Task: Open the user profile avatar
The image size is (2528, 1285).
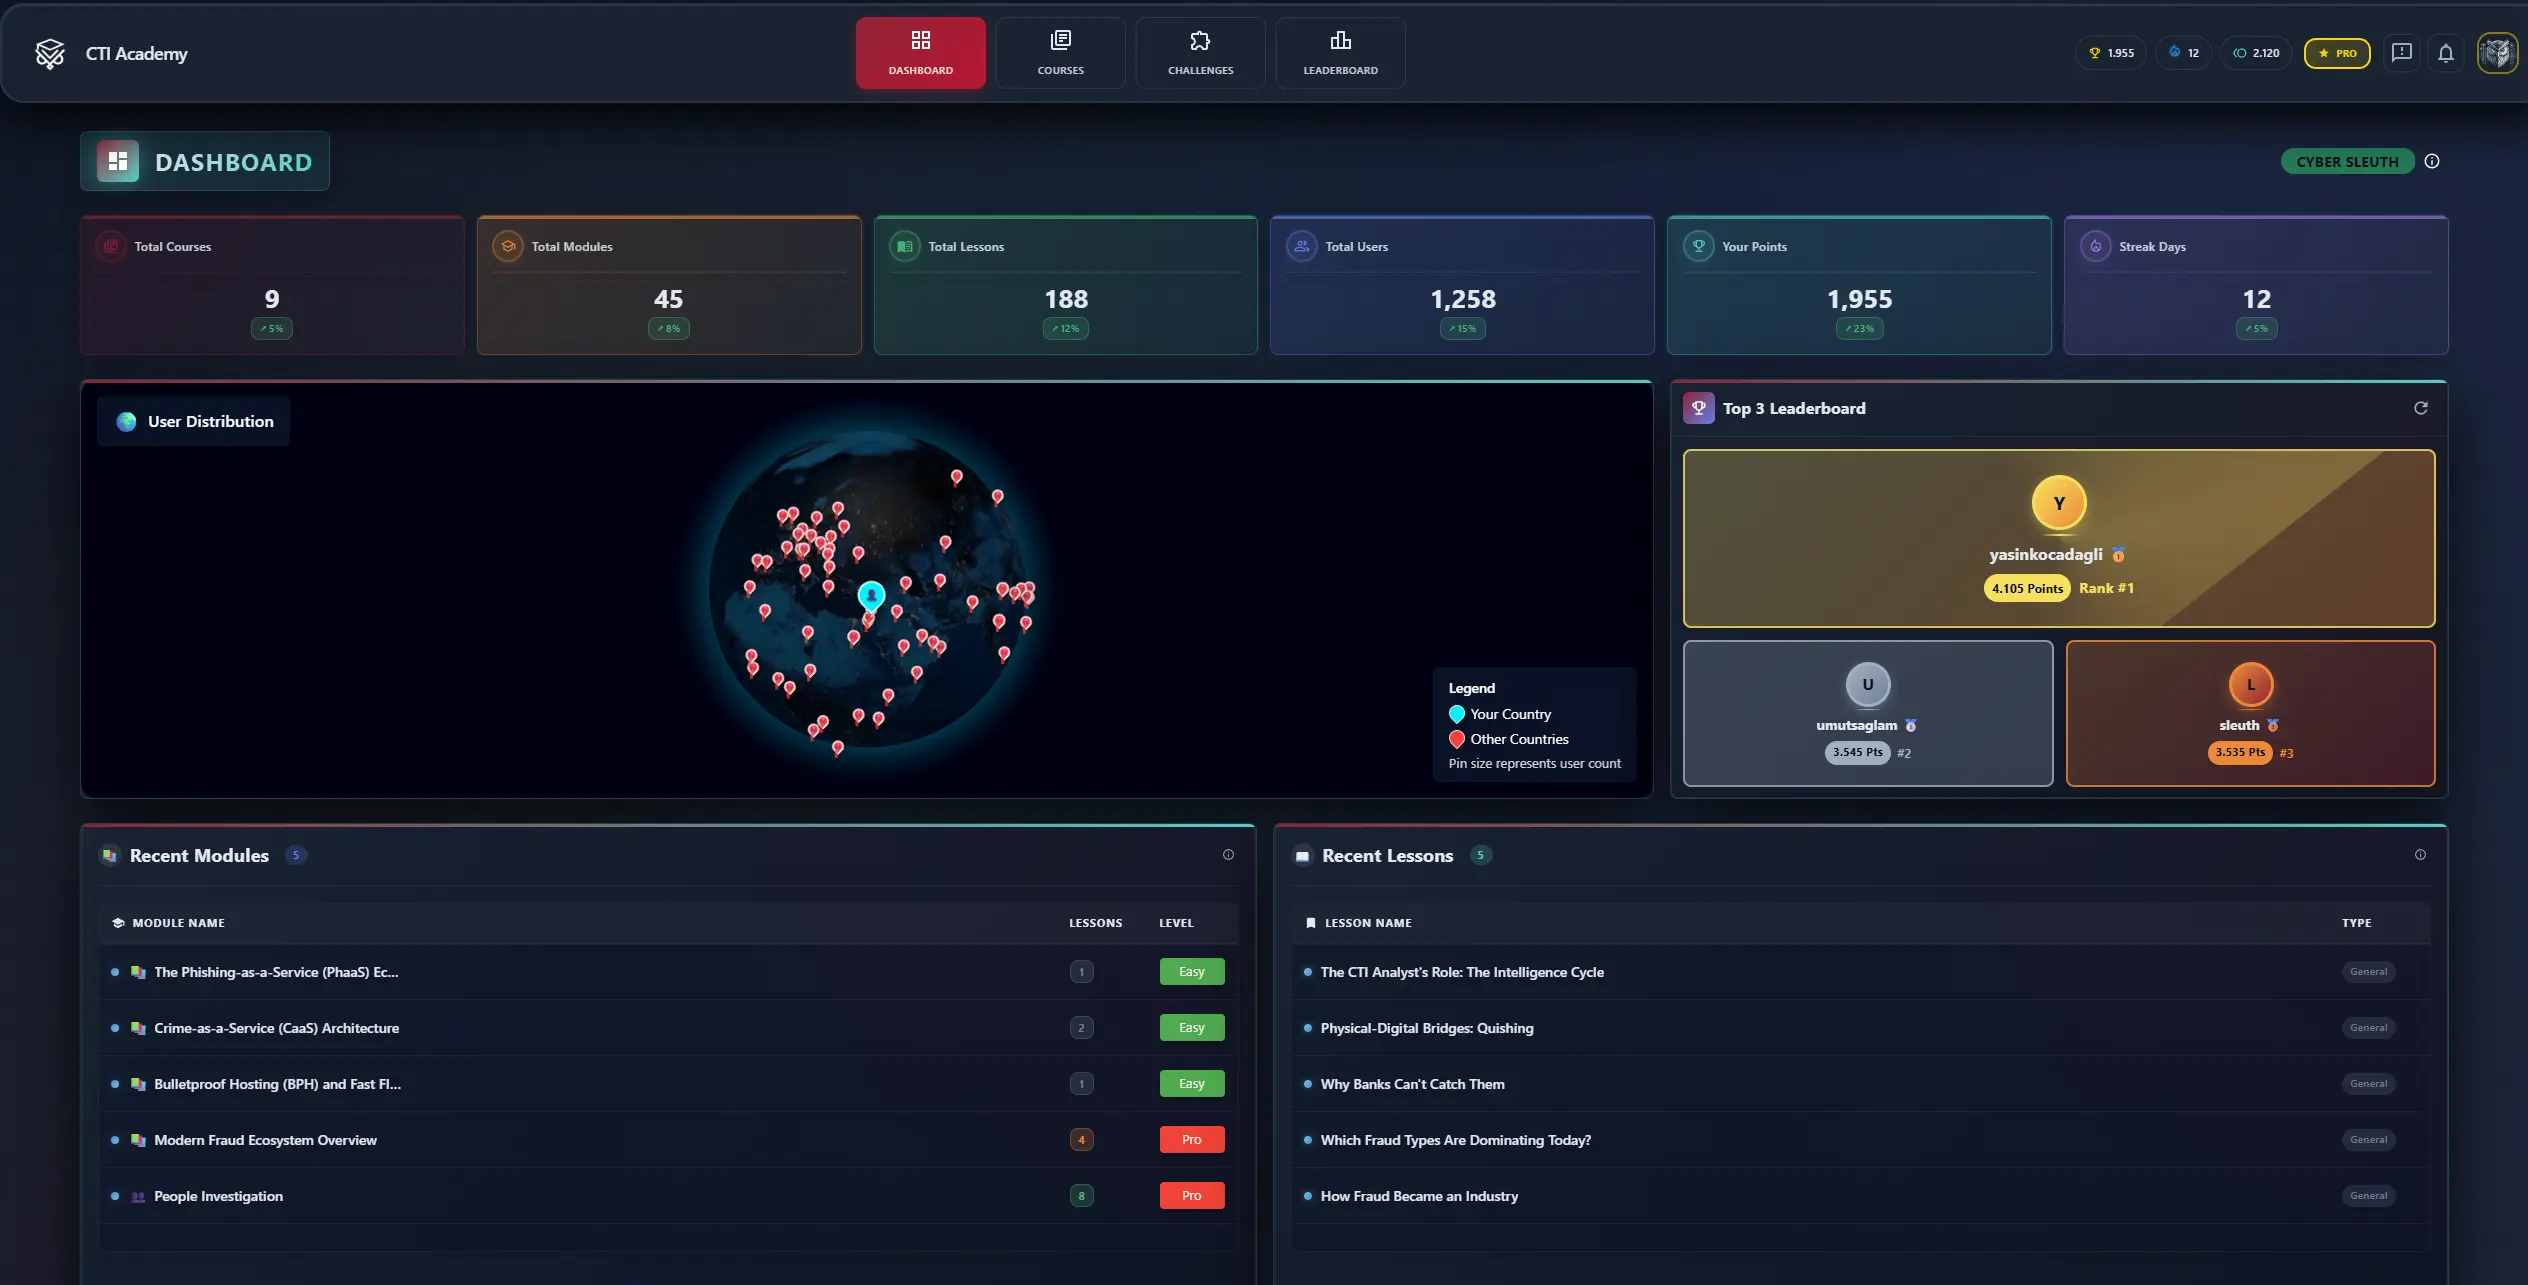Action: click(x=2496, y=53)
